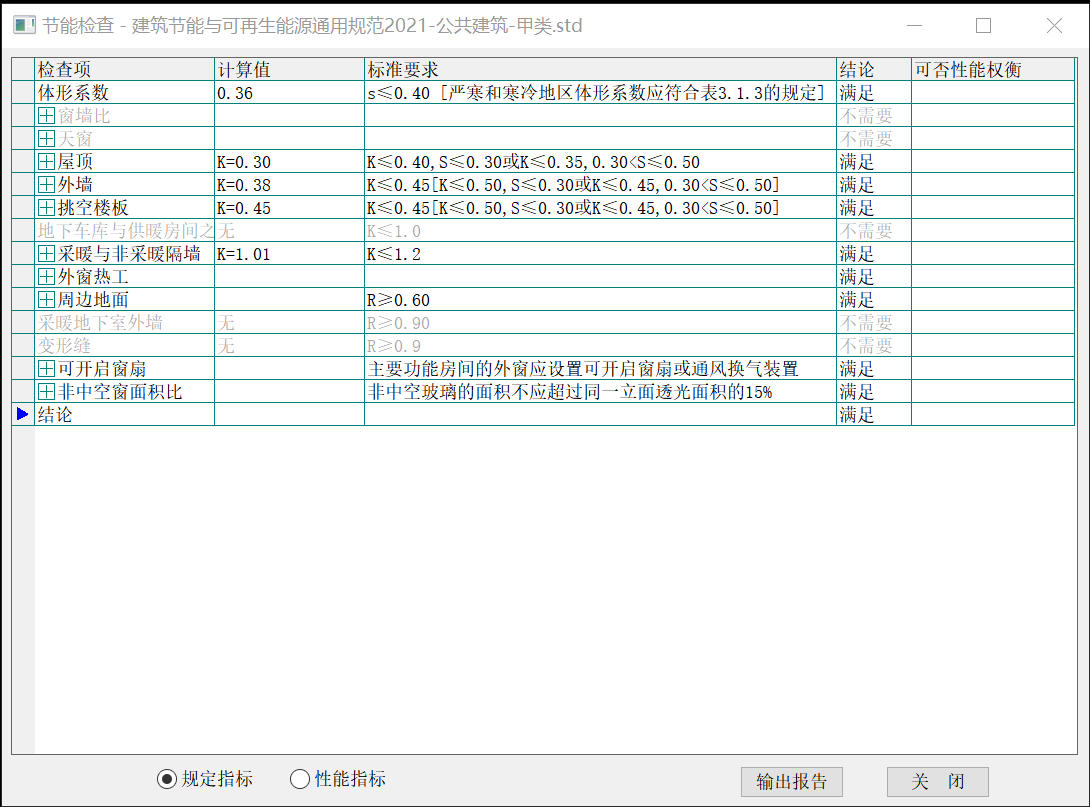Expand the 外墙 row details
The width and height of the screenshot is (1090, 807).
(x=46, y=185)
